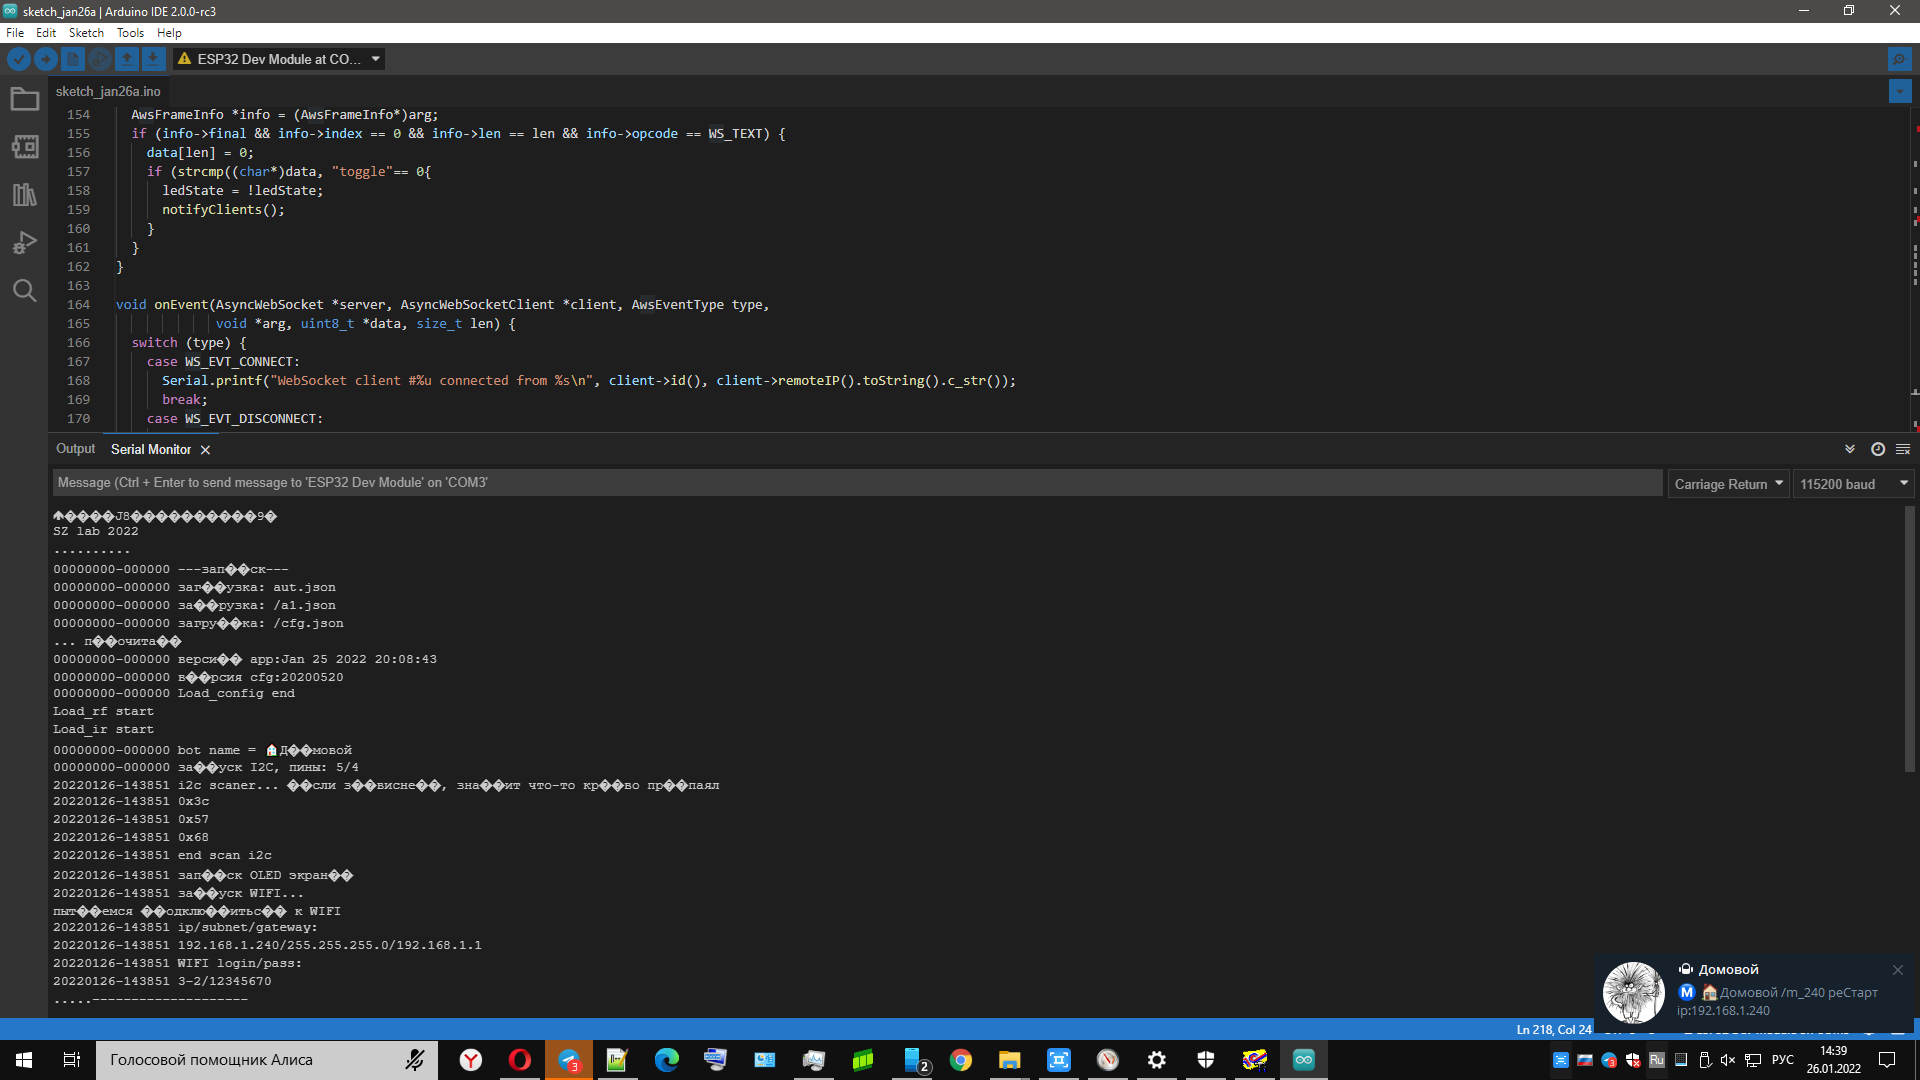1920x1080 pixels.
Task: Open the Sketch menu
Action: pyautogui.click(x=86, y=33)
